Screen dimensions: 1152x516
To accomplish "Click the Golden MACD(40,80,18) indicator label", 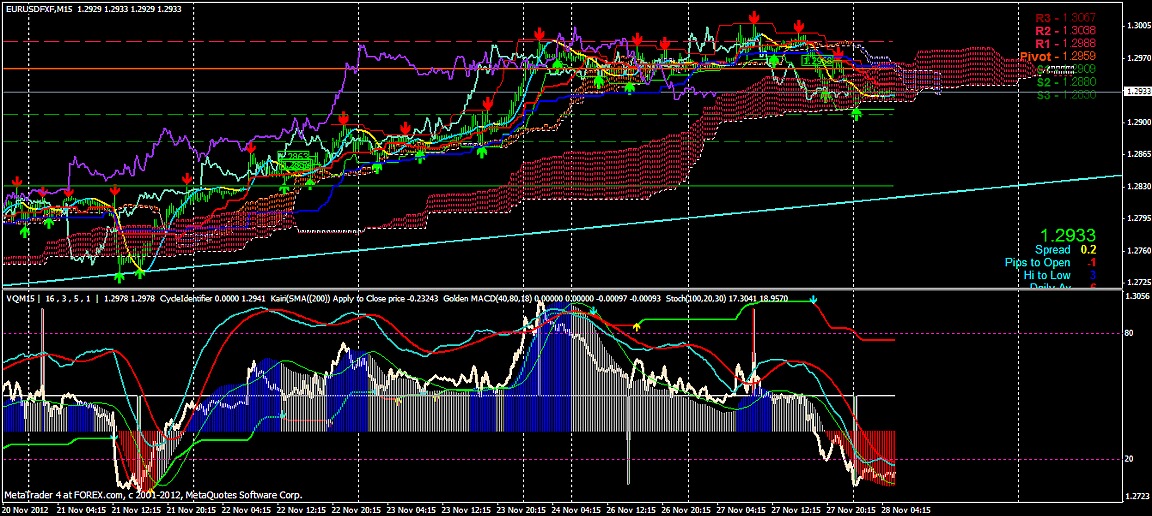I will tap(494, 297).
